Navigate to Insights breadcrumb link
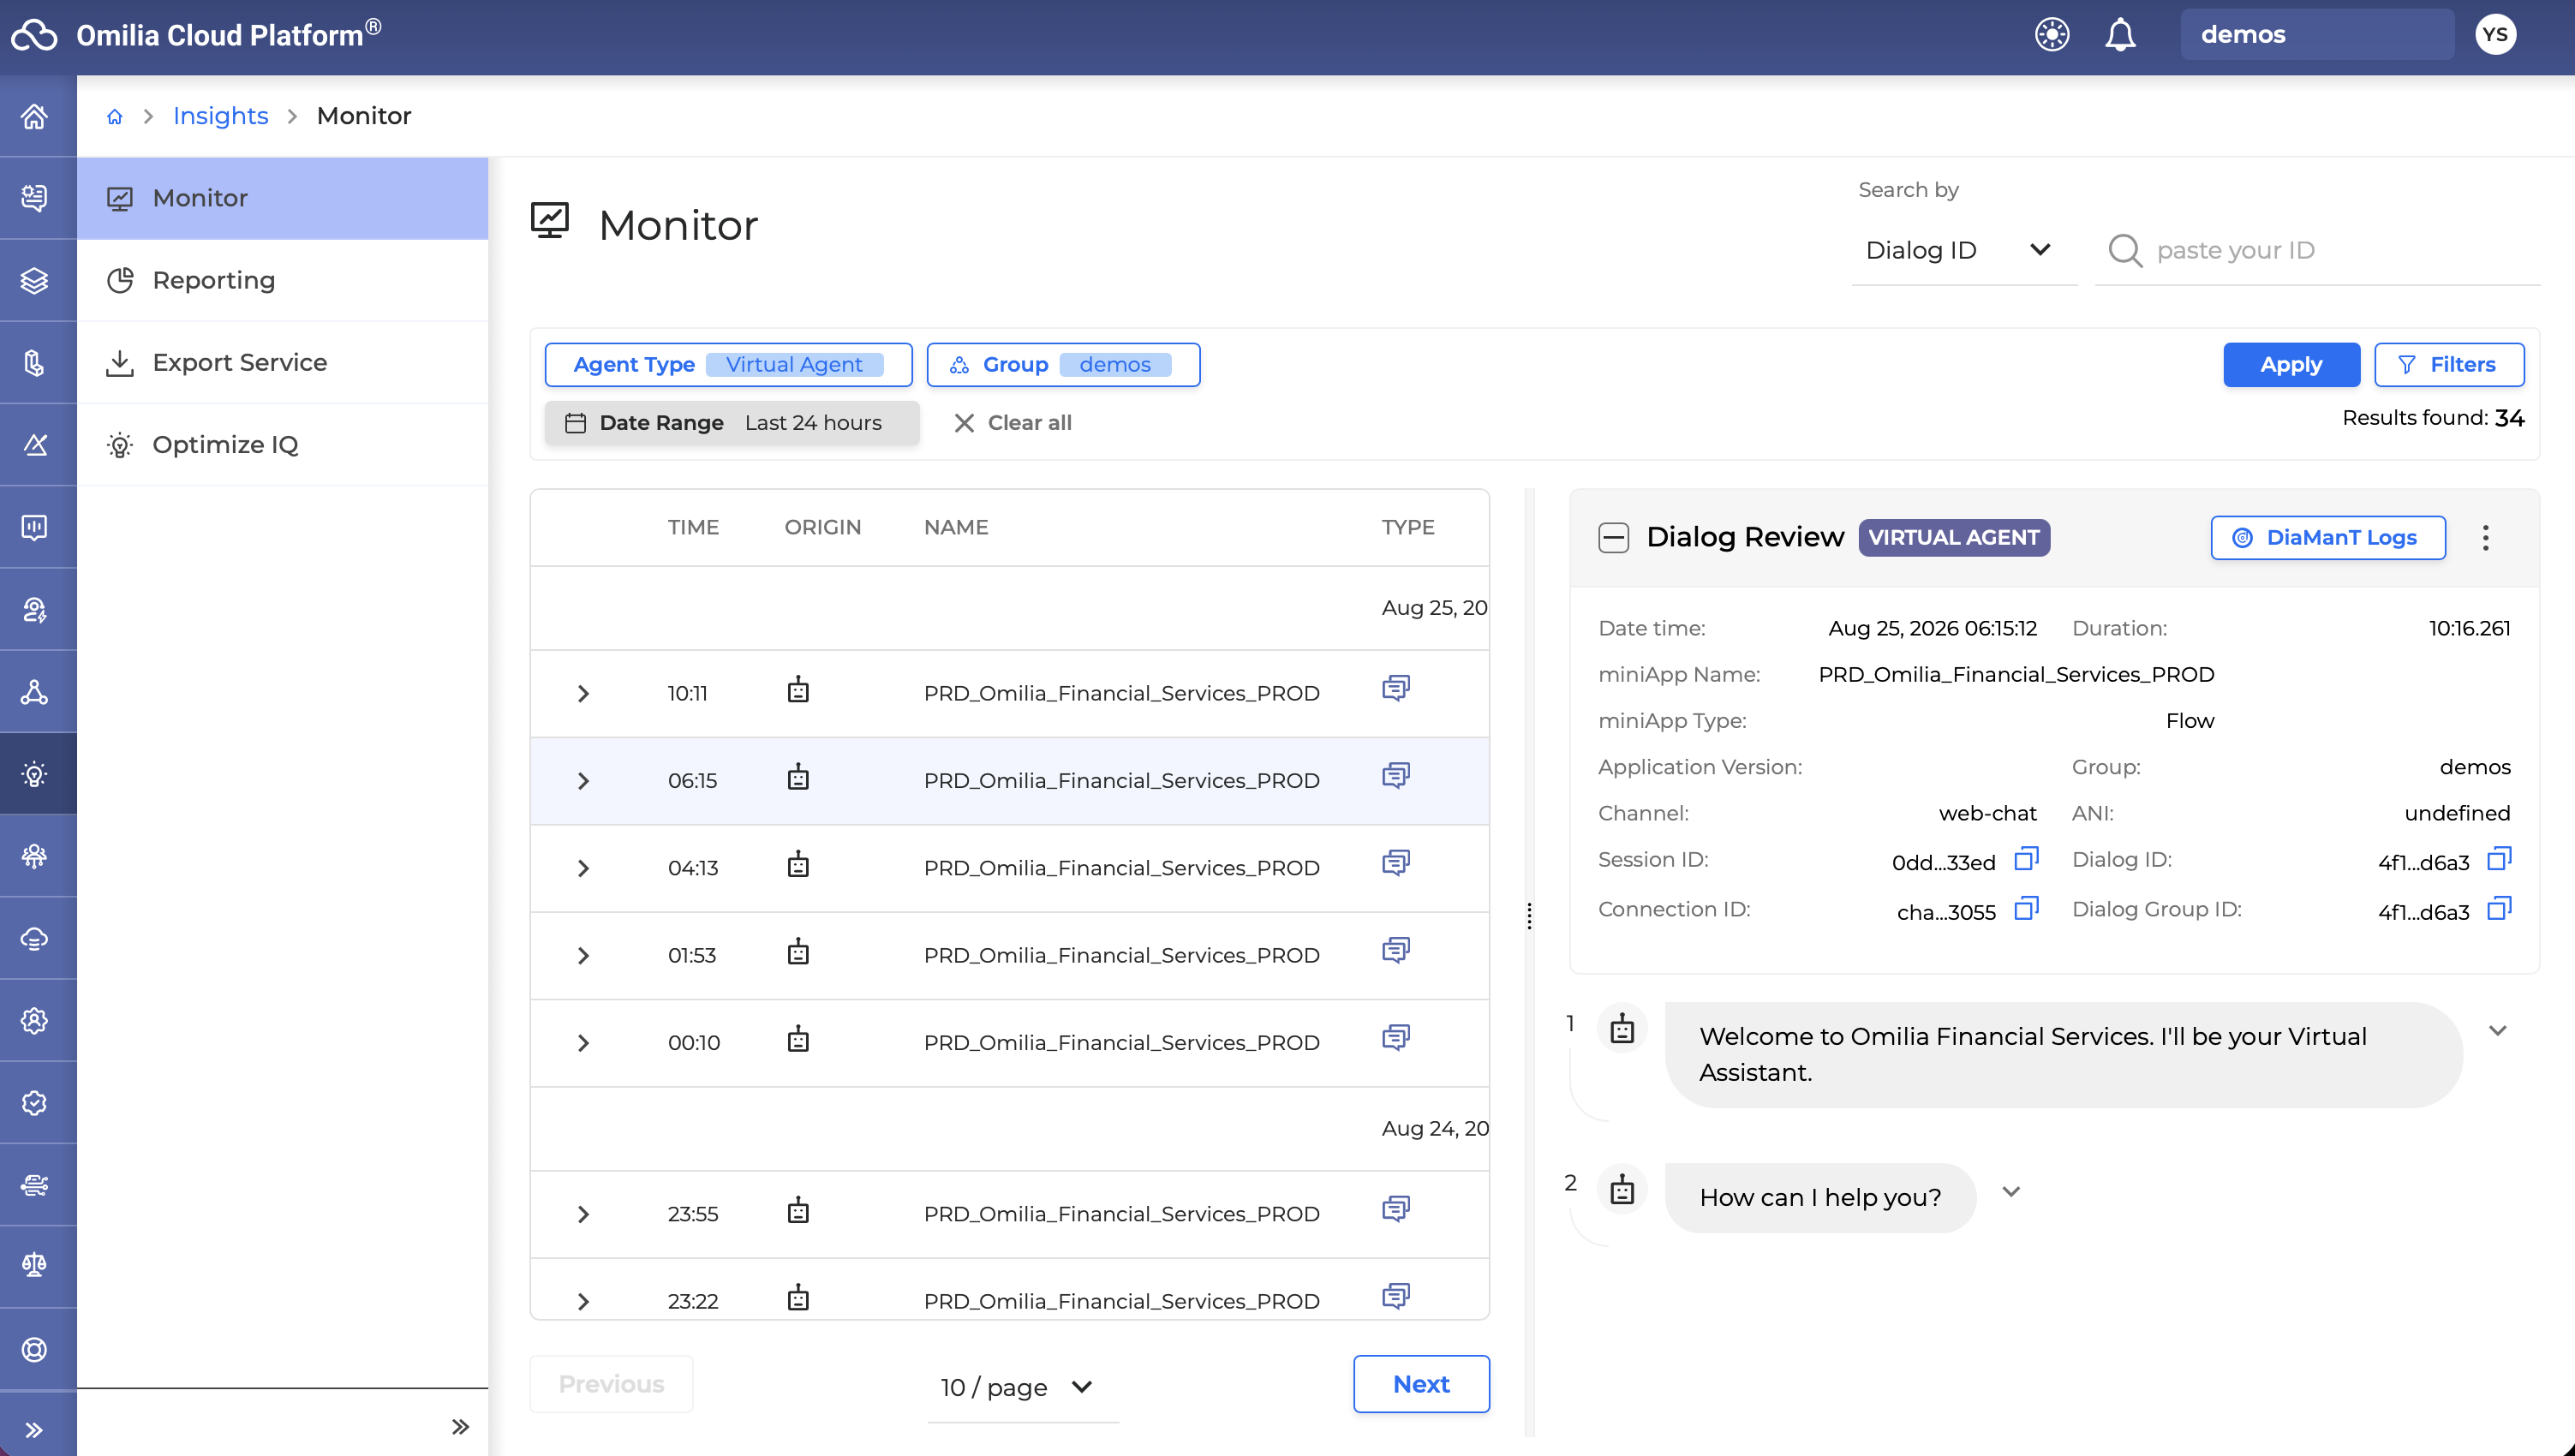The width and height of the screenshot is (2575, 1456). click(x=220, y=116)
